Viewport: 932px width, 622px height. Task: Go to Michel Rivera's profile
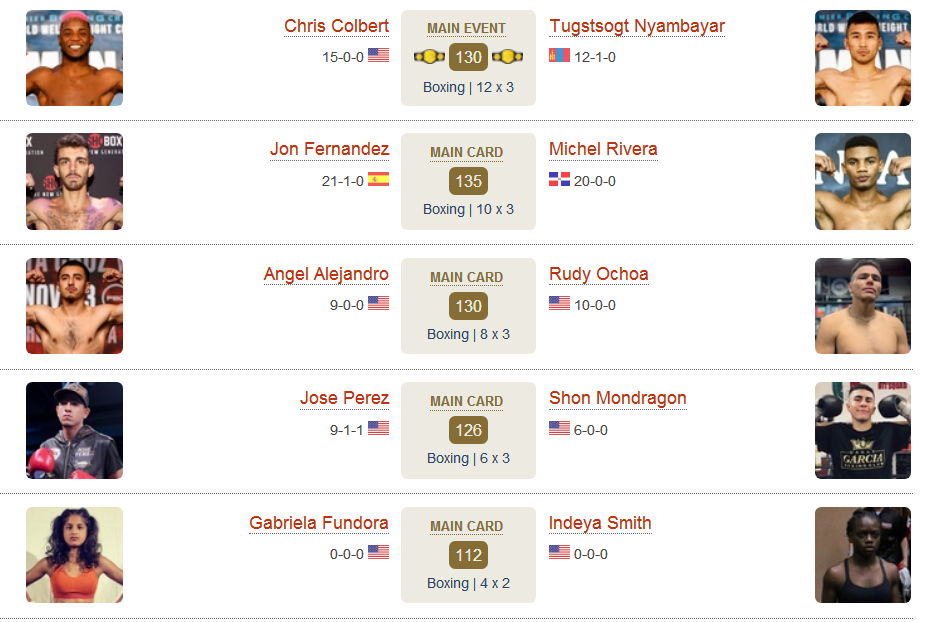[x=603, y=149]
